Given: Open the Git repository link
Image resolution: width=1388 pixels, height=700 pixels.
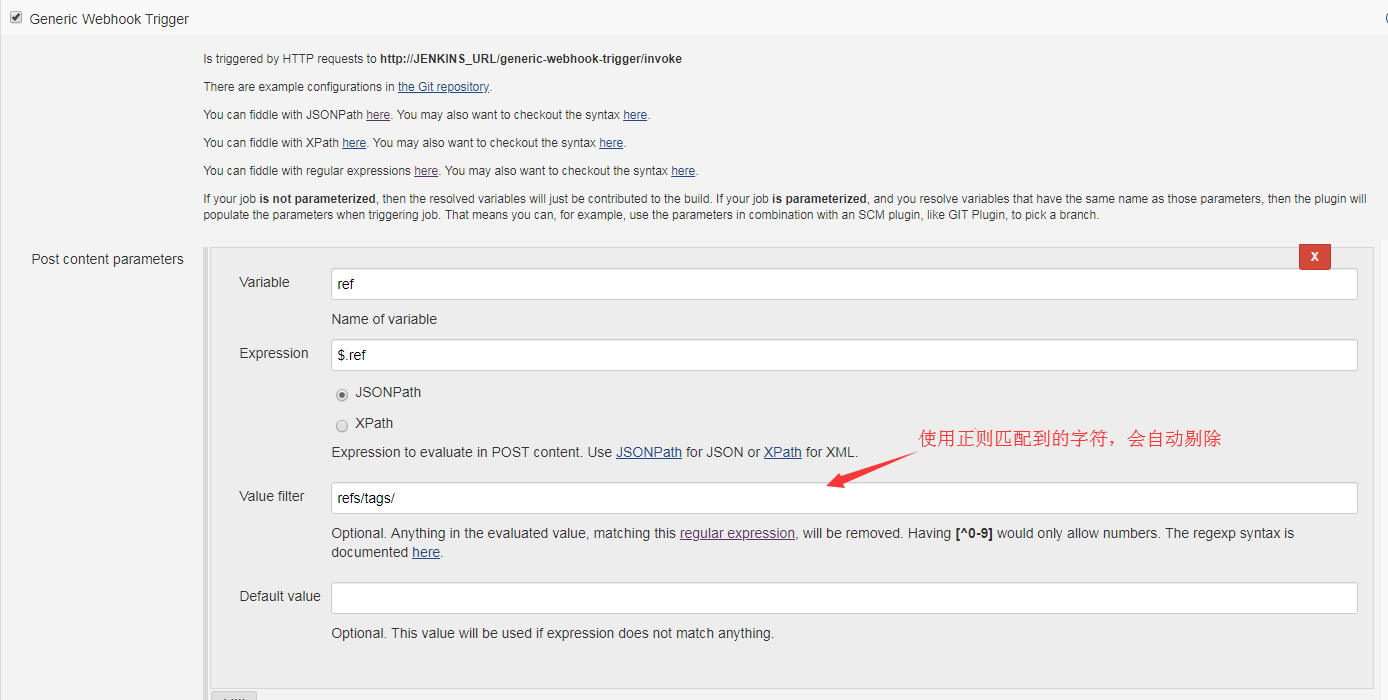Looking at the screenshot, I should coord(443,87).
